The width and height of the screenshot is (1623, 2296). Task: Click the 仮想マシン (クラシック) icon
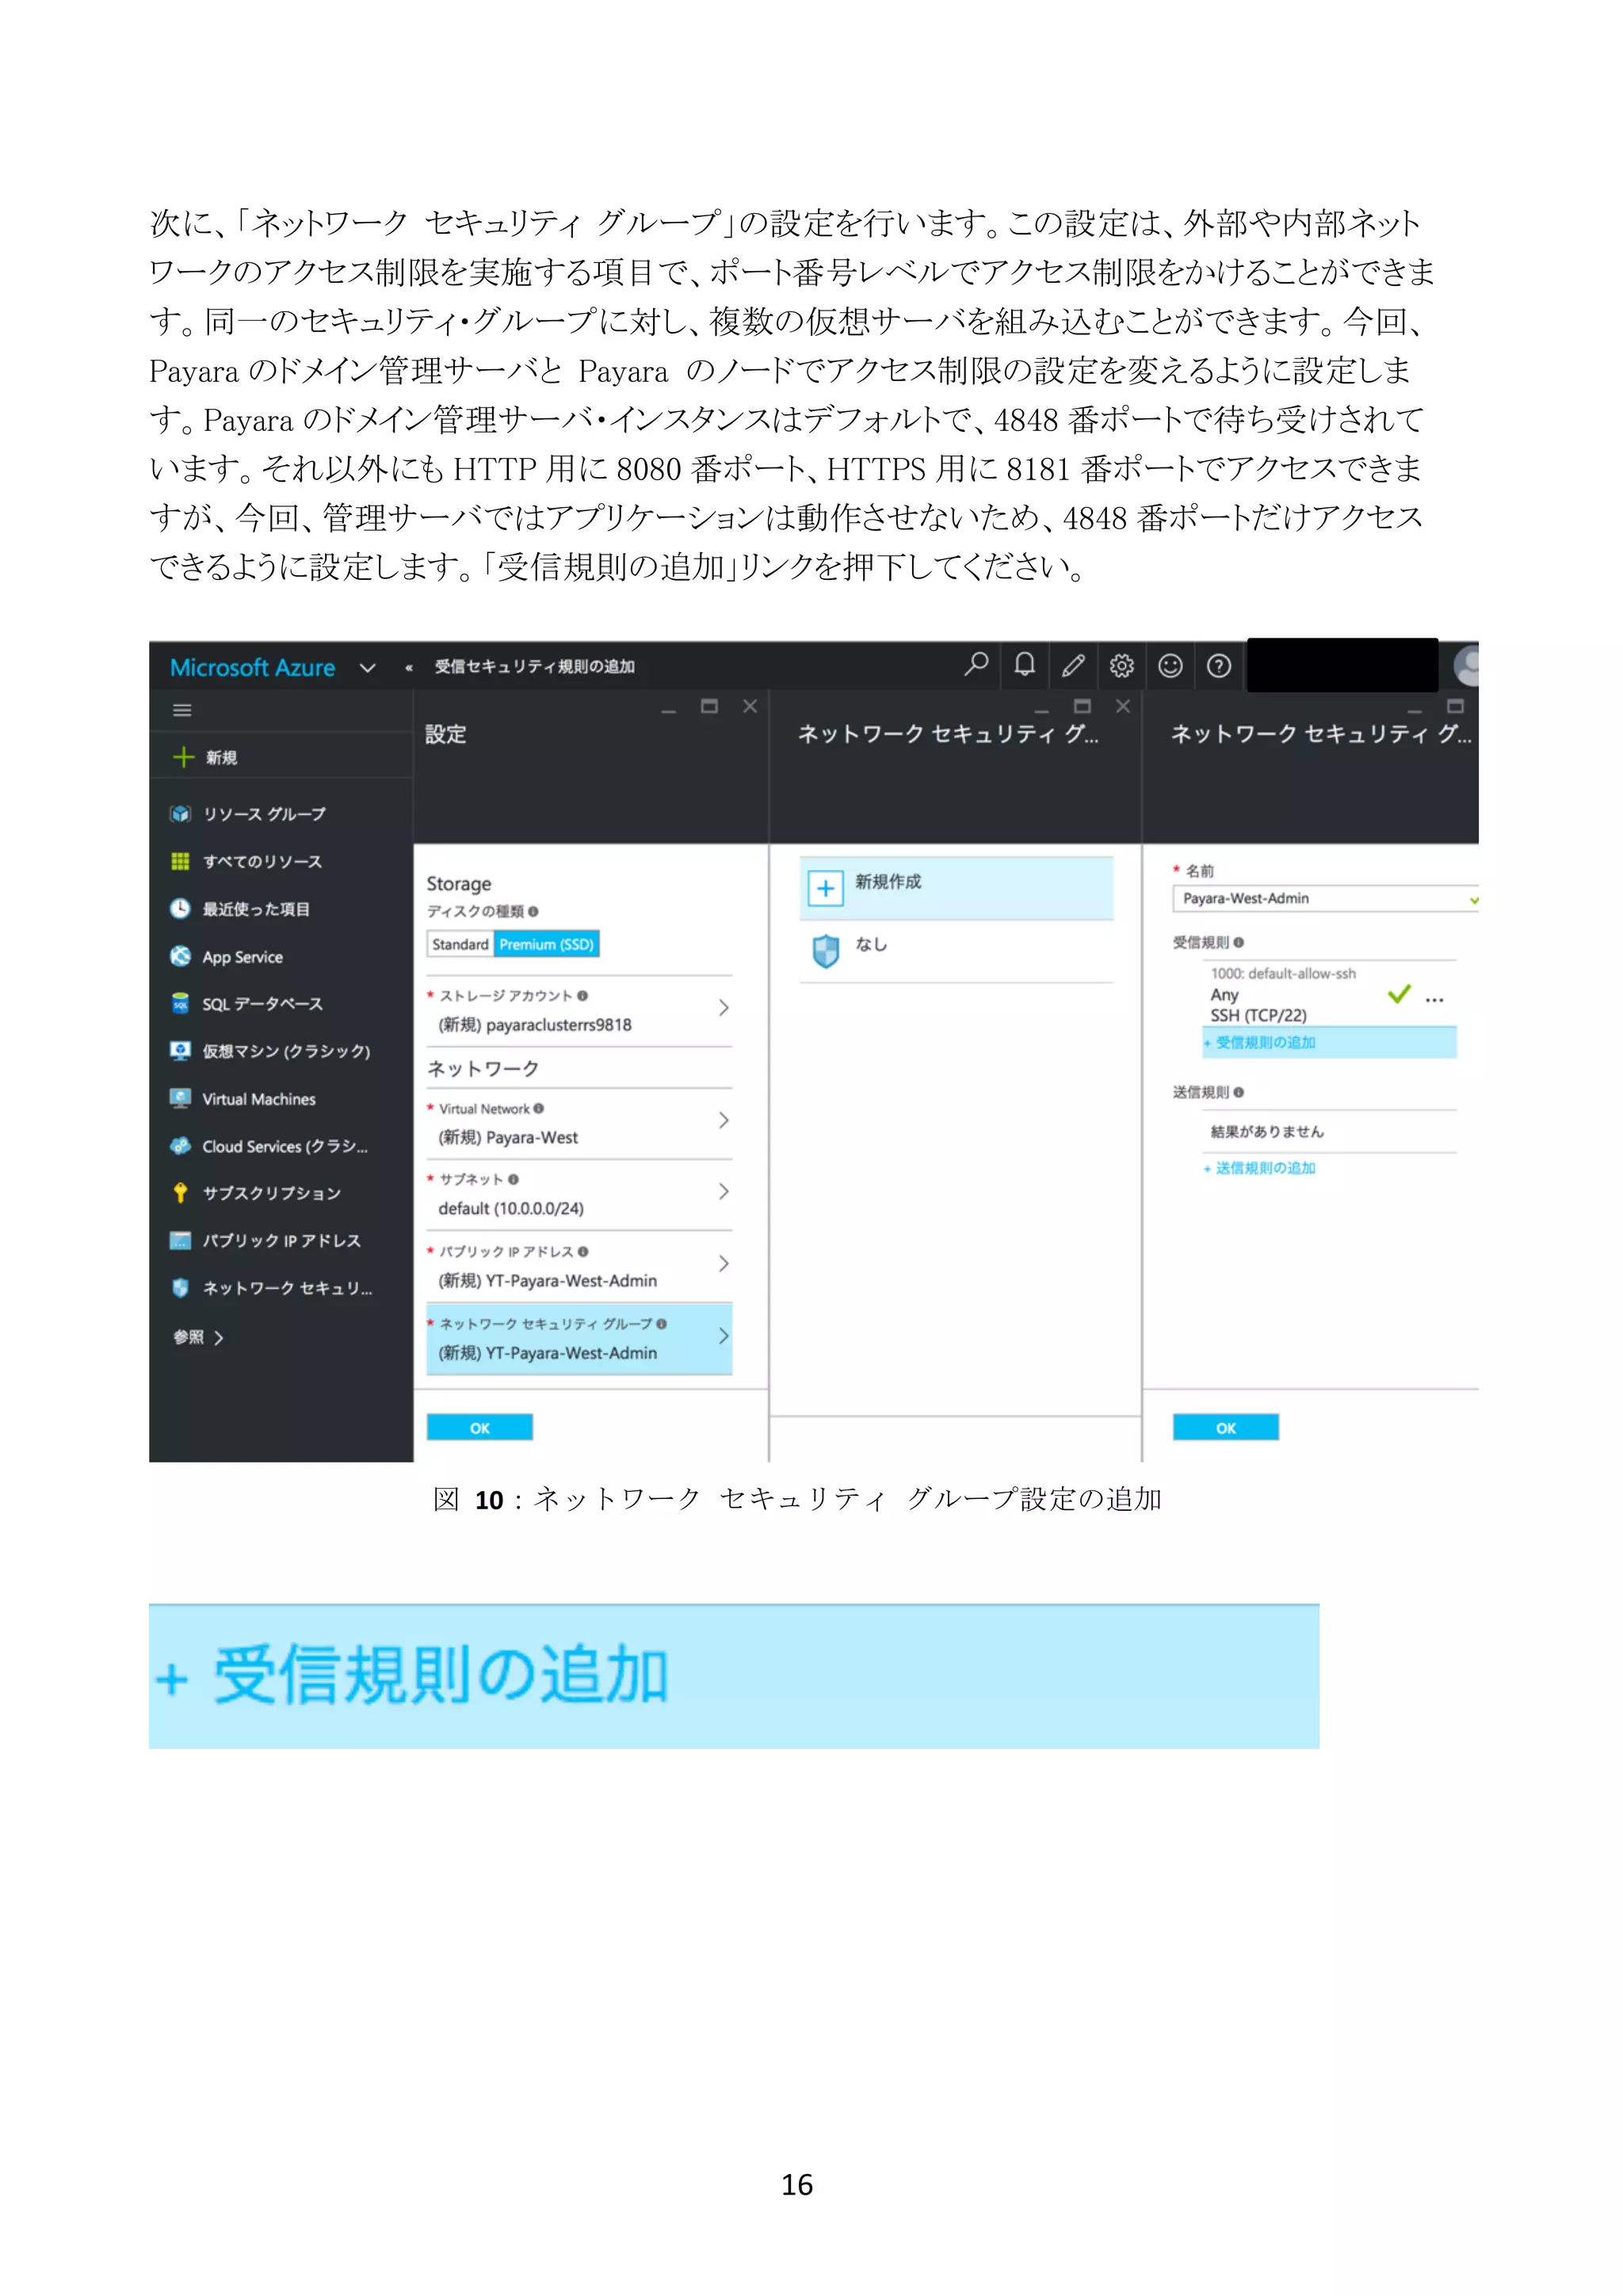tap(180, 1050)
